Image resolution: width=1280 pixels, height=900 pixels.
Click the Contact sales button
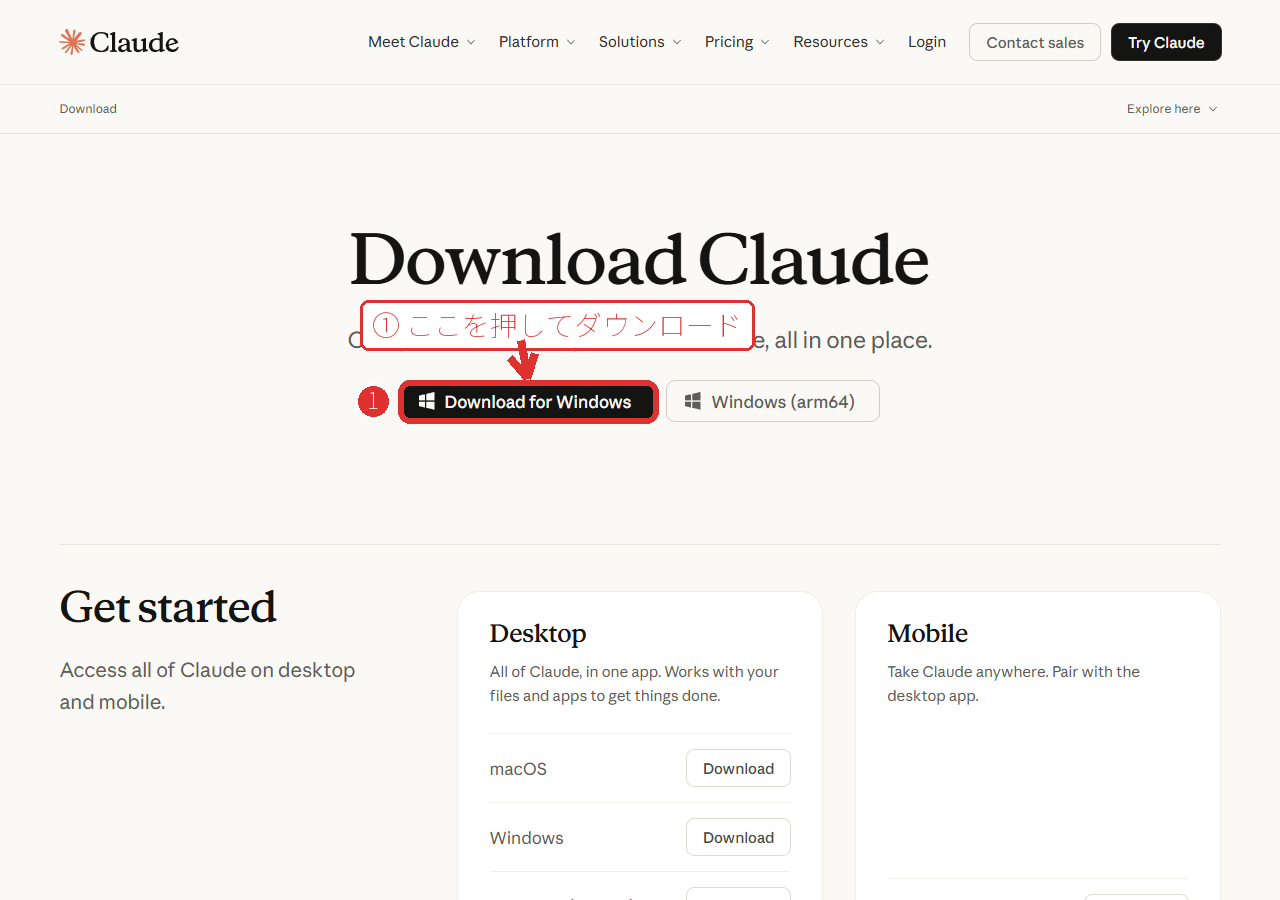pyautogui.click(x=1035, y=42)
